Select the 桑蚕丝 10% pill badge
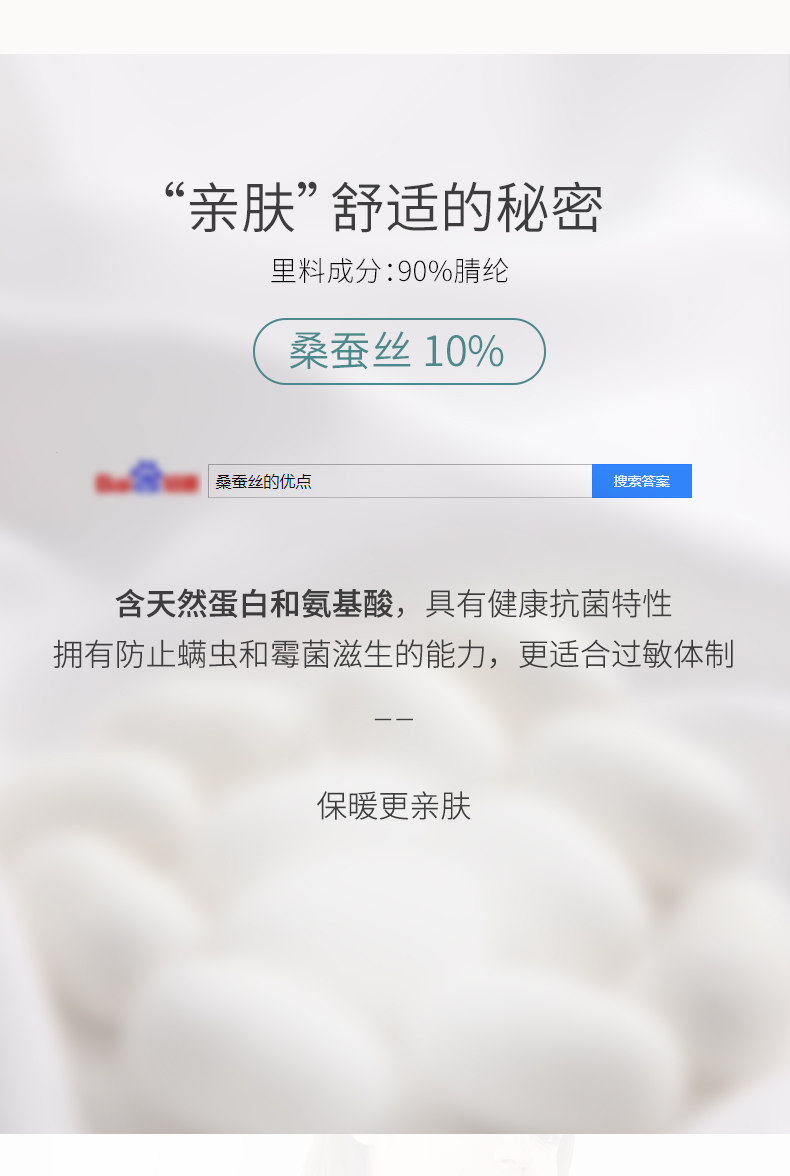This screenshot has height=1176, width=790. pyautogui.click(x=399, y=351)
